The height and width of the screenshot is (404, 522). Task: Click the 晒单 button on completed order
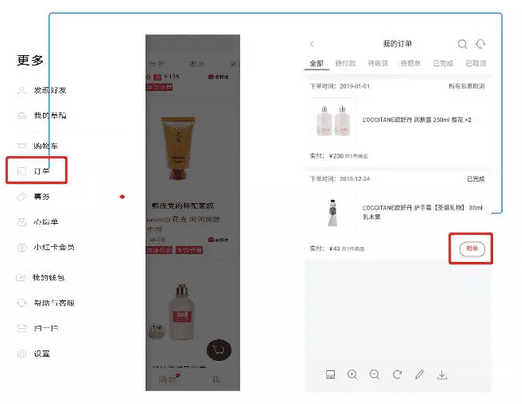pos(472,249)
